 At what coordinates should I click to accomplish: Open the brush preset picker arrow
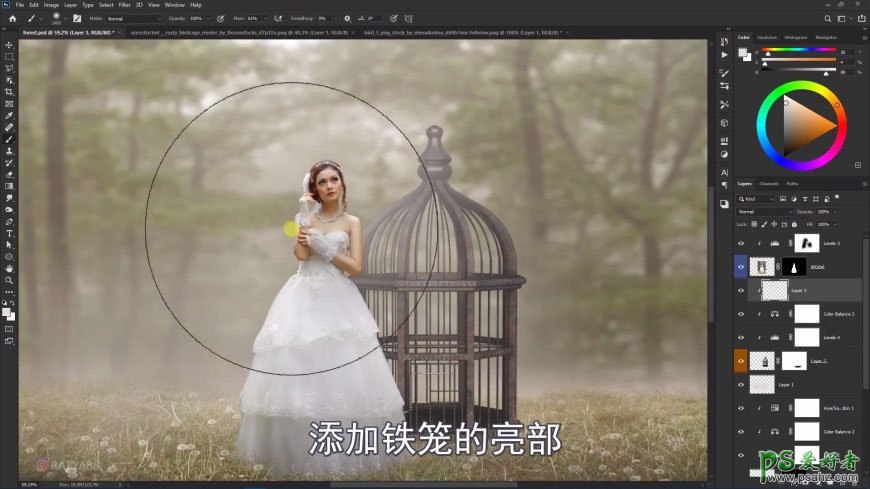(65, 19)
